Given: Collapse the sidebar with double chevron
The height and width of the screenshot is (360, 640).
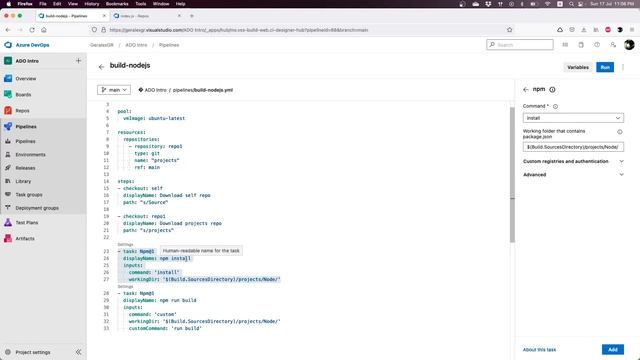Looking at the screenshot, I should pyautogui.click(x=78, y=352).
